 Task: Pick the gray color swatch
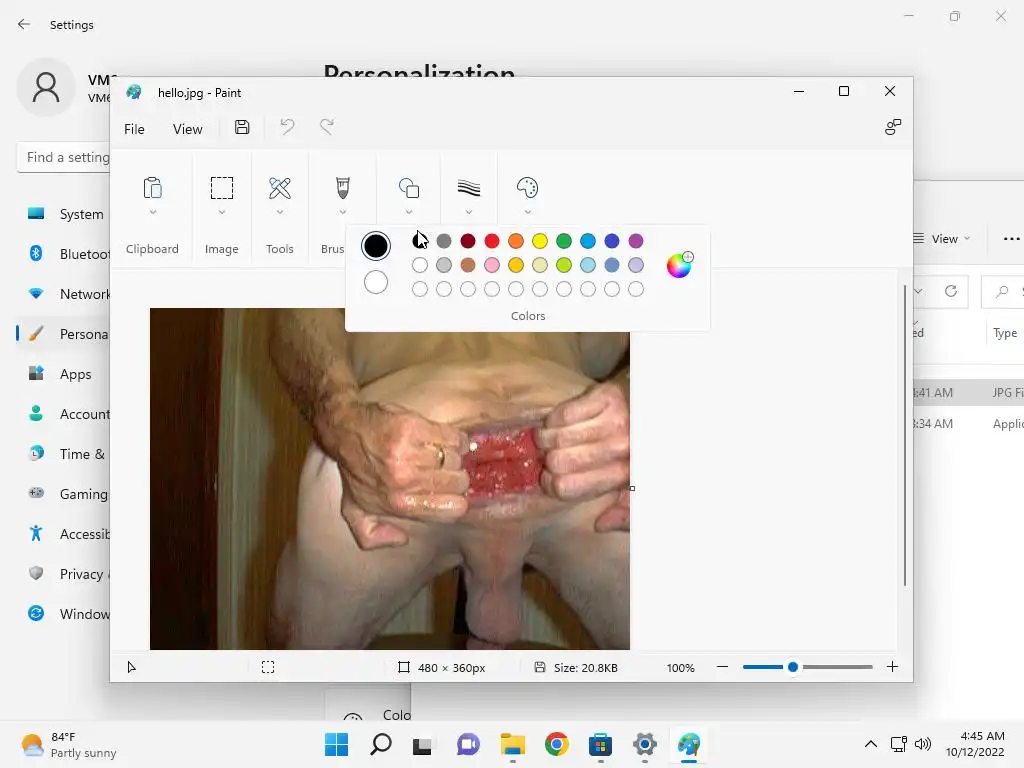point(443,241)
